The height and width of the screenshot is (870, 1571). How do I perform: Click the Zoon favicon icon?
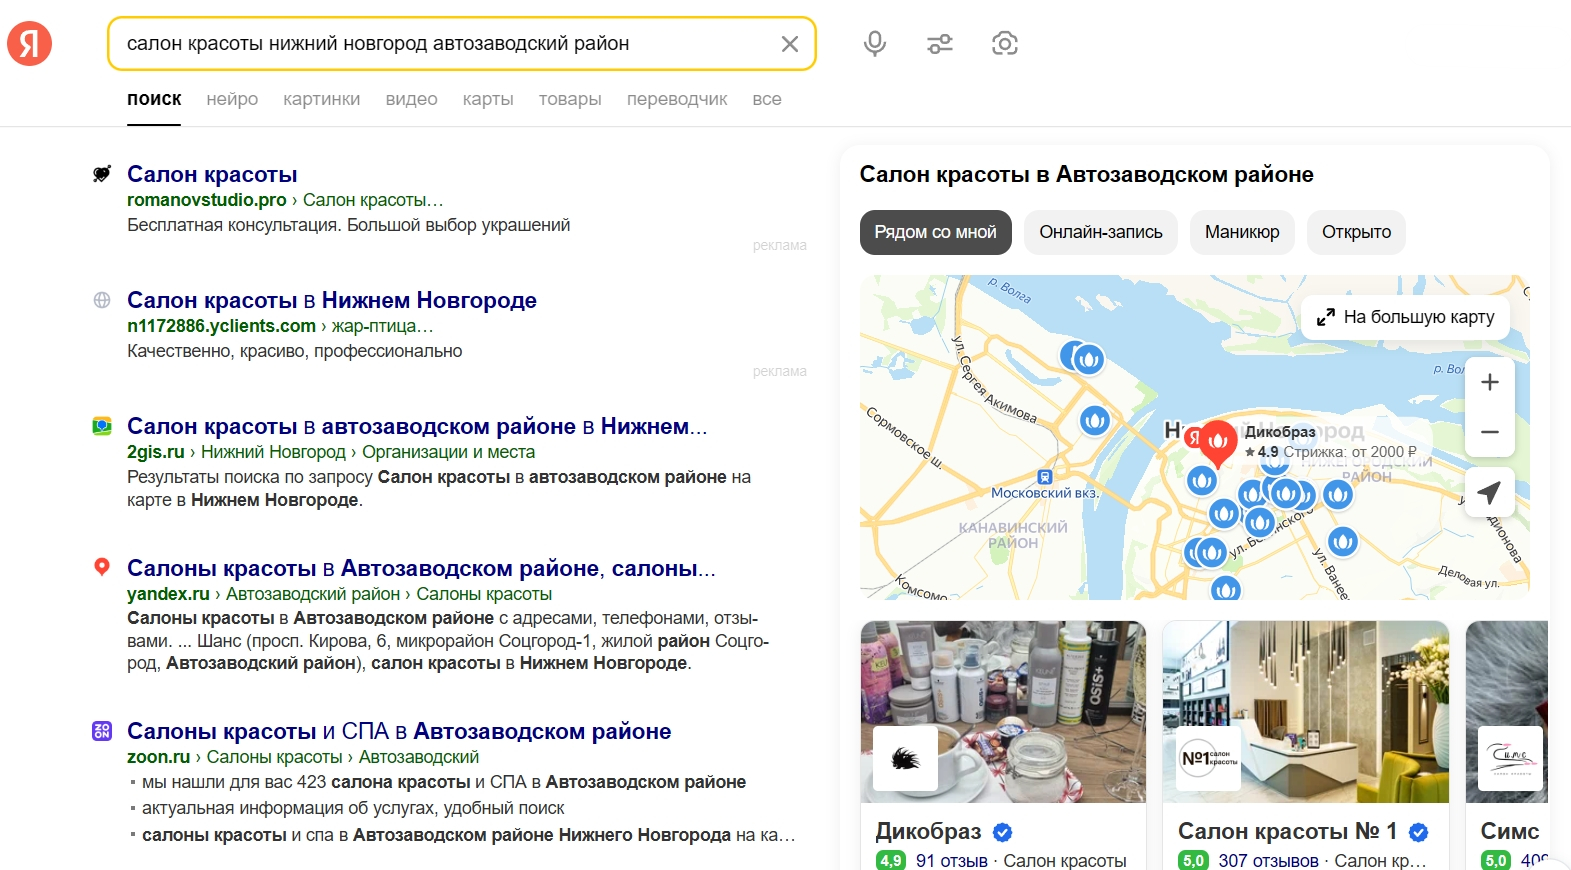pos(102,731)
